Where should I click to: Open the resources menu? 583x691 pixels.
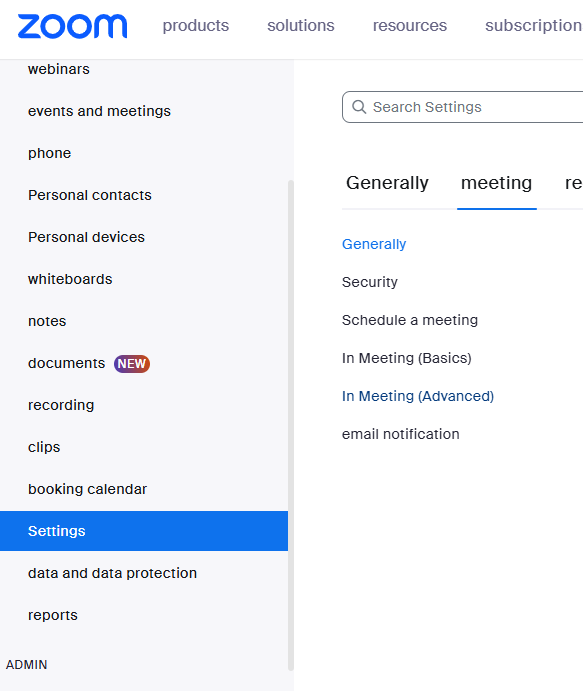[410, 26]
